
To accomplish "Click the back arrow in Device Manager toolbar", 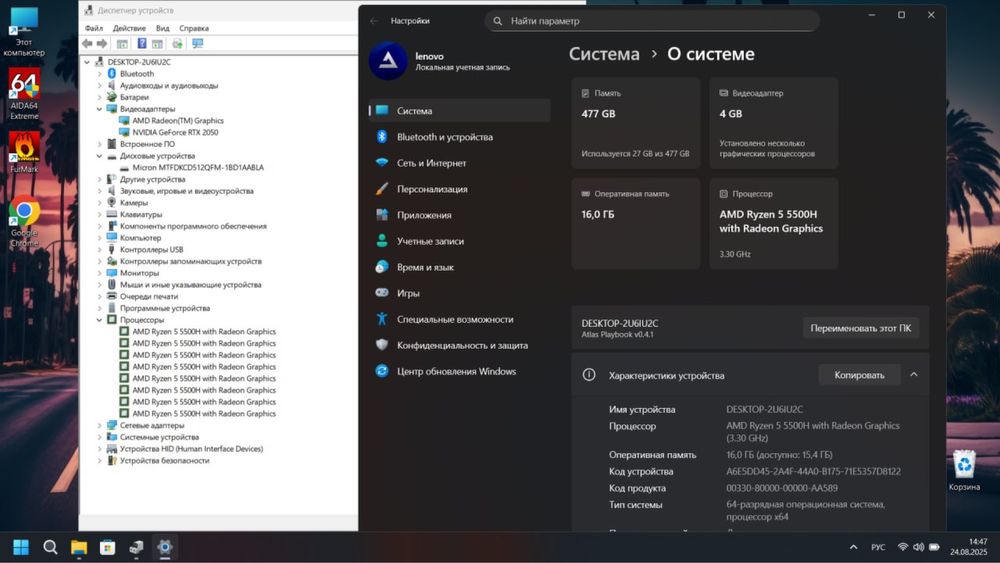I will tap(87, 43).
